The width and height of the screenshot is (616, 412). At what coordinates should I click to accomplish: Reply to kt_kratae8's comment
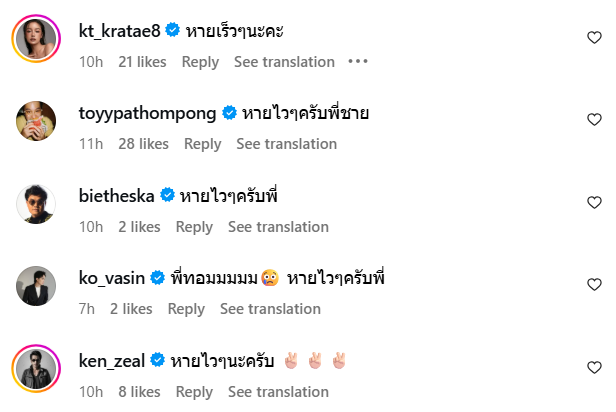[x=200, y=62]
